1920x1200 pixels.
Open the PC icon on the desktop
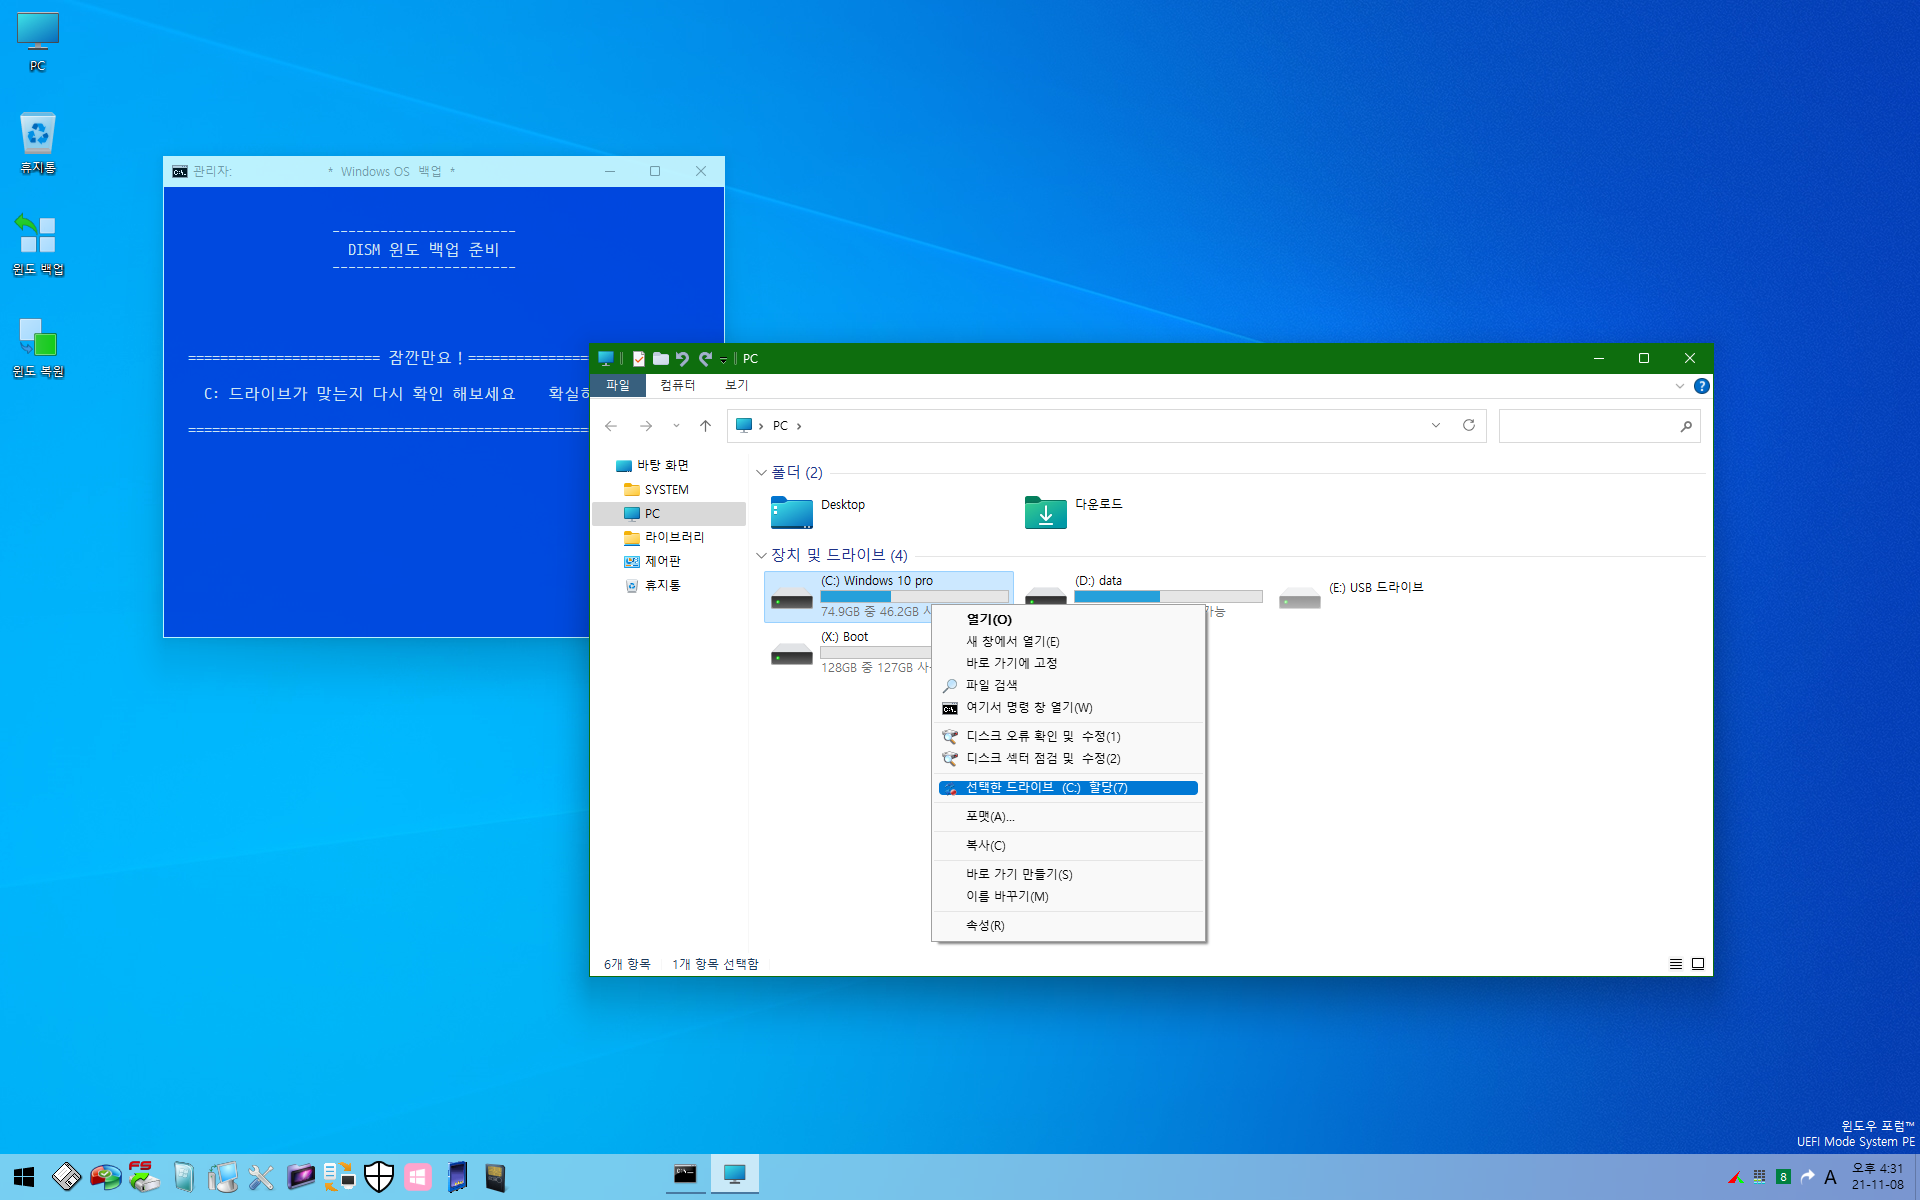pos(38,42)
